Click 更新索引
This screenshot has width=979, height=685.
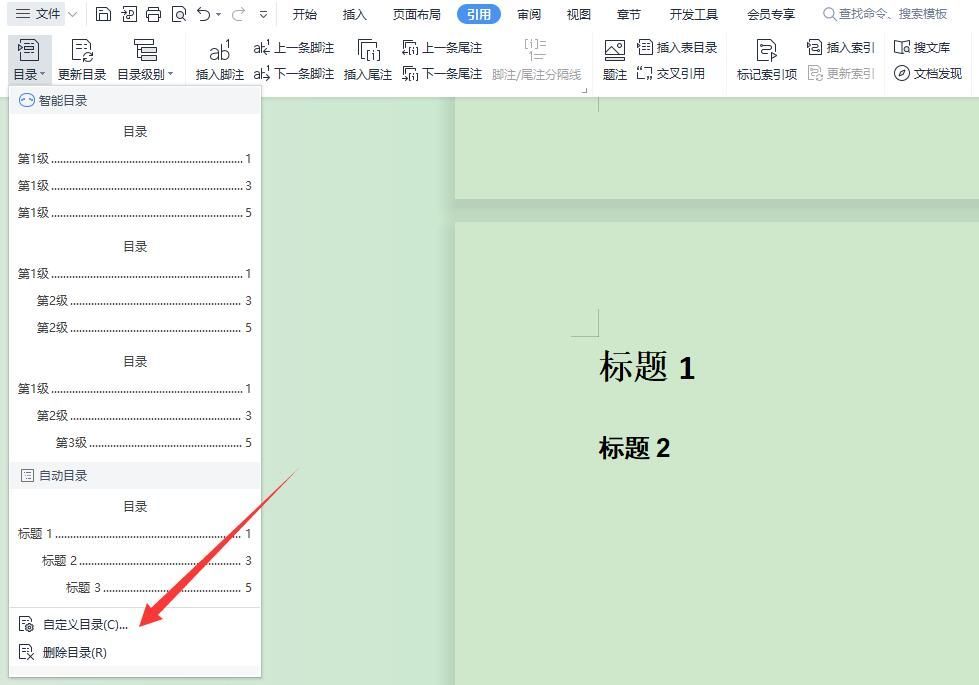coord(840,73)
